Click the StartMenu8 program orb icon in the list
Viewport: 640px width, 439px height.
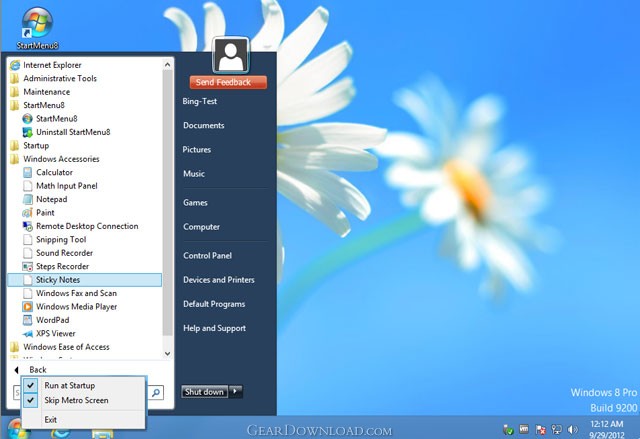(x=28, y=119)
